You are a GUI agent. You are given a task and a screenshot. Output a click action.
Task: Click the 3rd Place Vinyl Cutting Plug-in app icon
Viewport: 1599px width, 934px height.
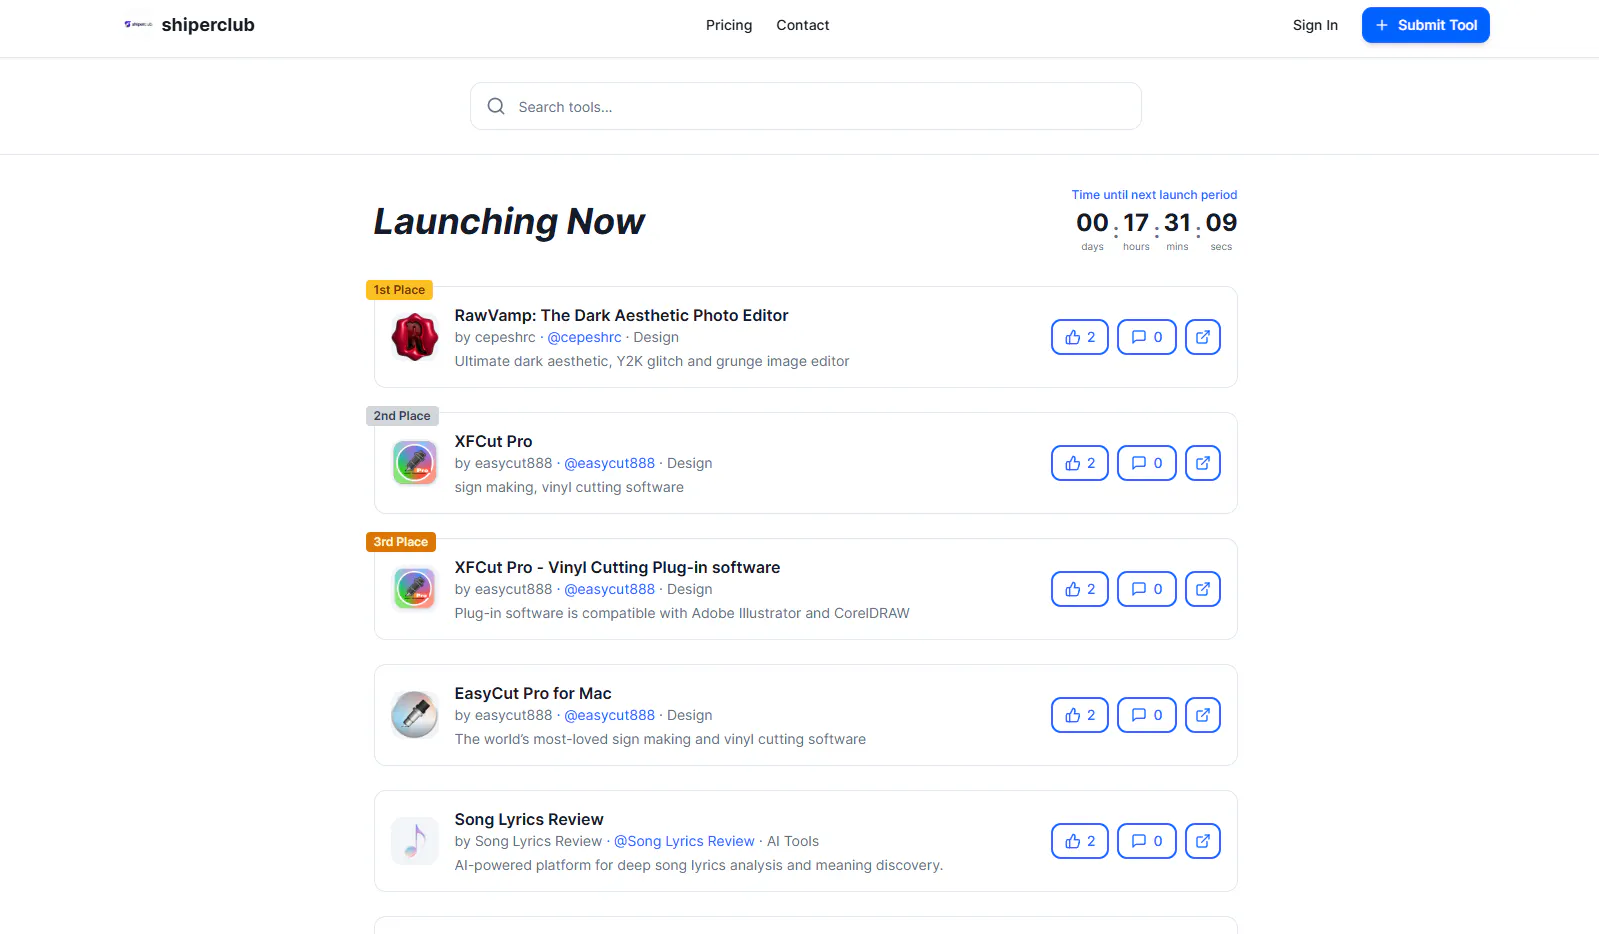click(415, 589)
